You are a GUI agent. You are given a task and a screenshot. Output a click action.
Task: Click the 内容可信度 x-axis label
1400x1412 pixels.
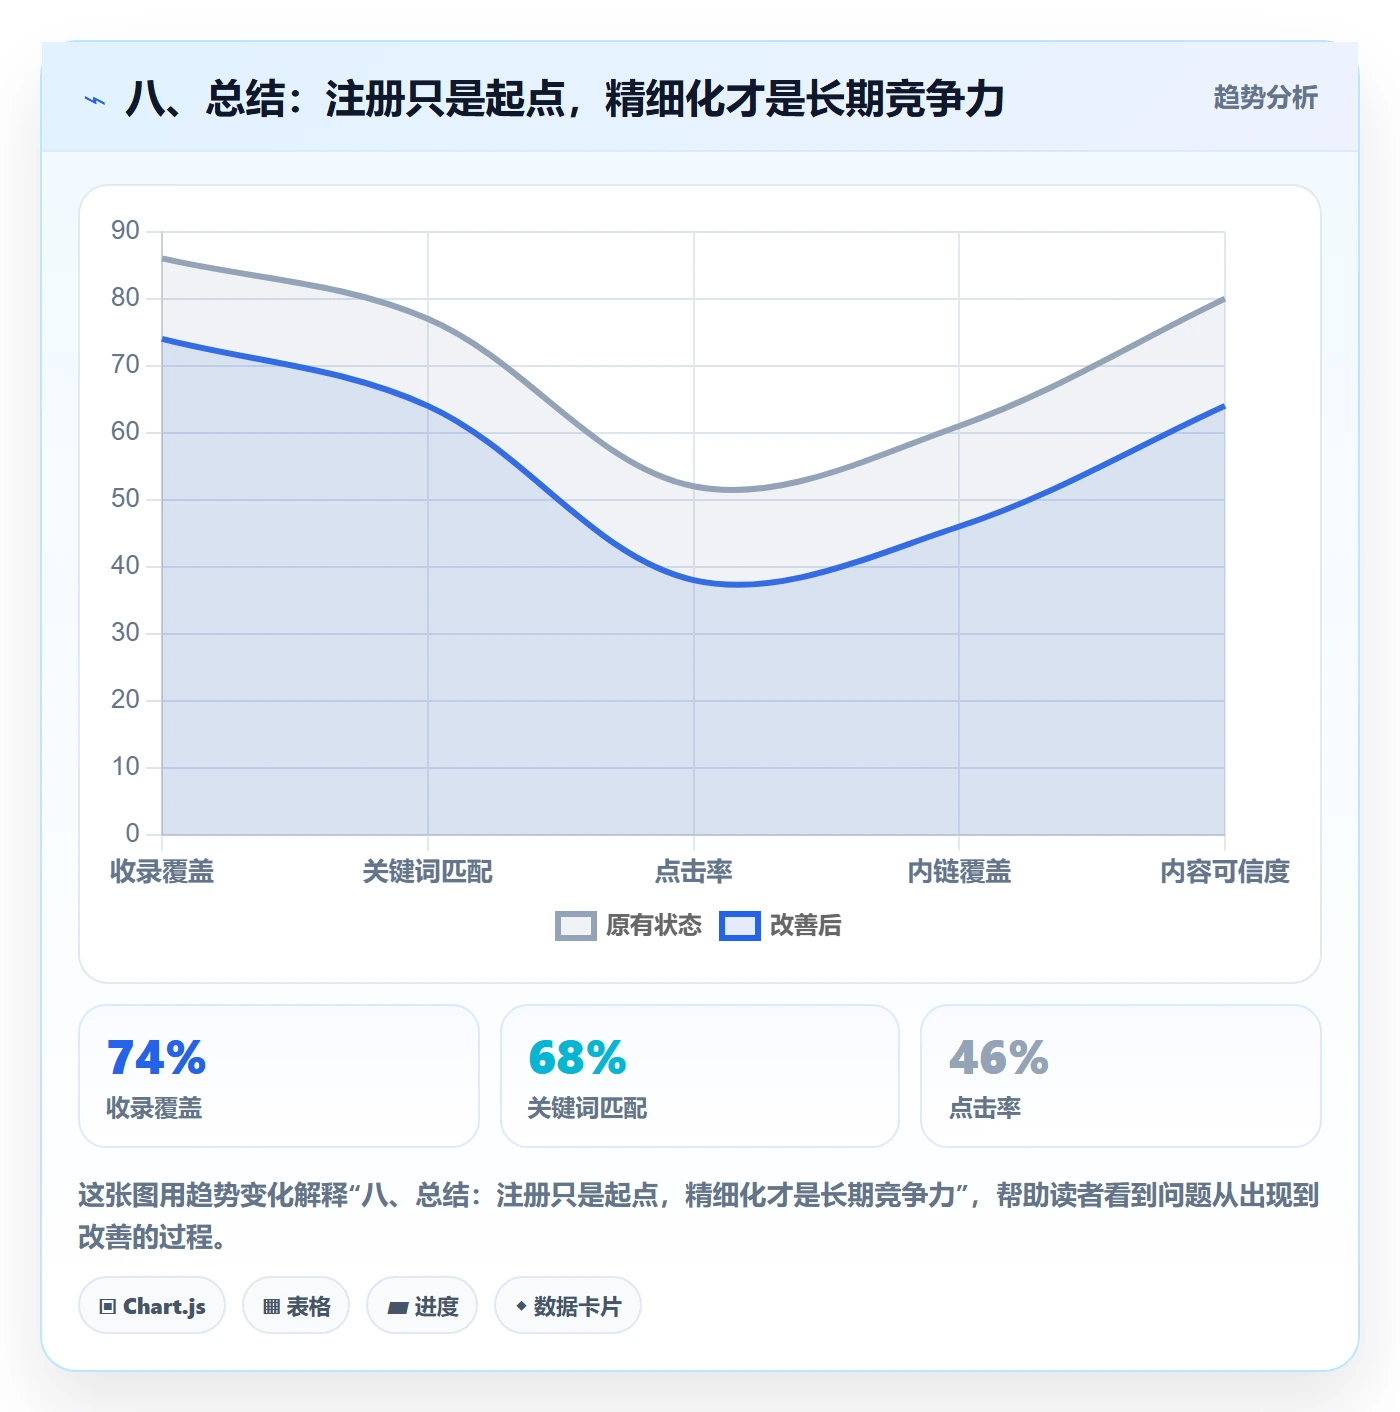(1225, 872)
